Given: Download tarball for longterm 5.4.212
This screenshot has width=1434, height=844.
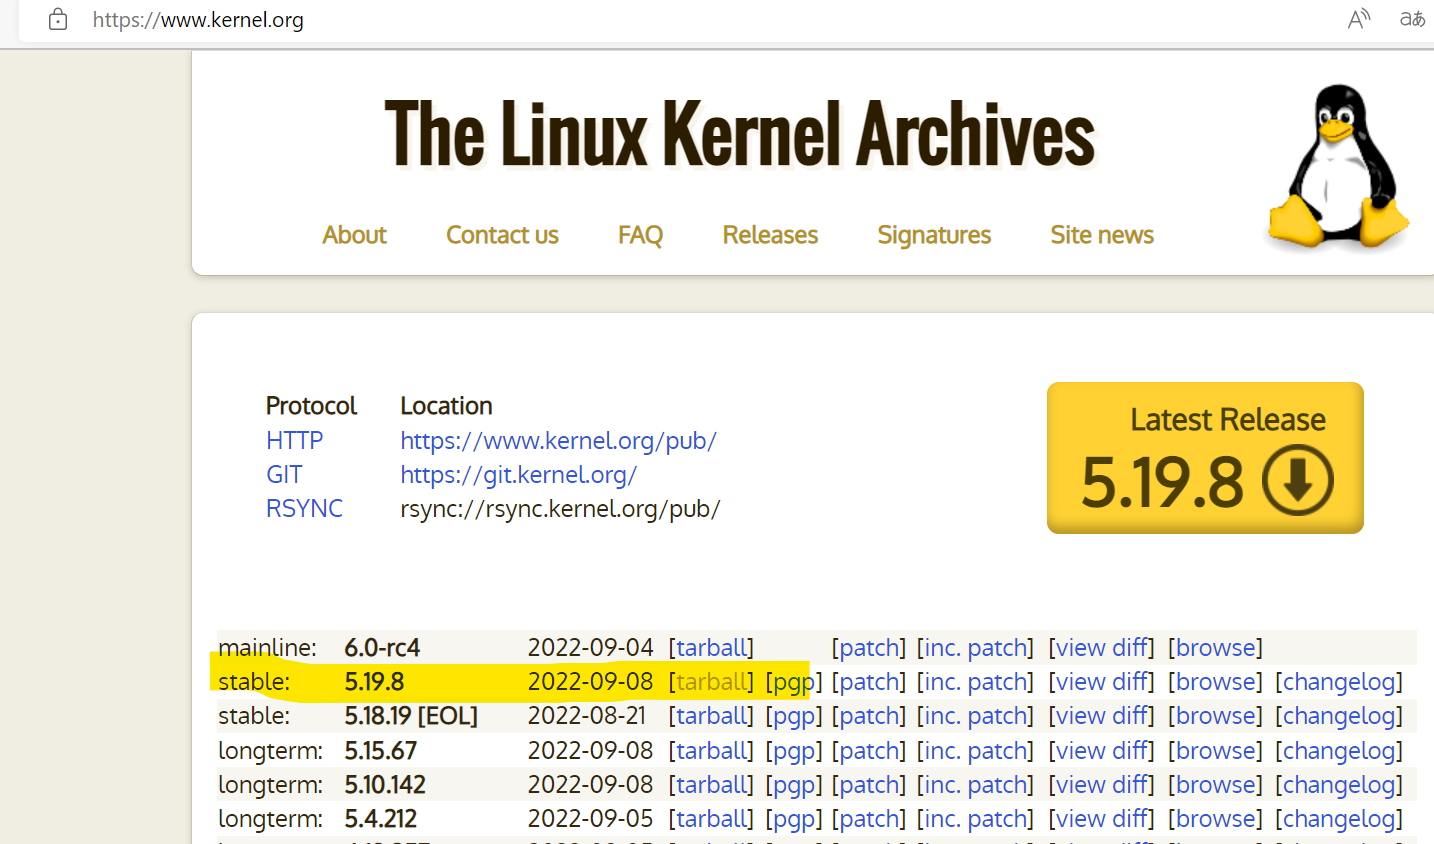Looking at the screenshot, I should [712, 819].
